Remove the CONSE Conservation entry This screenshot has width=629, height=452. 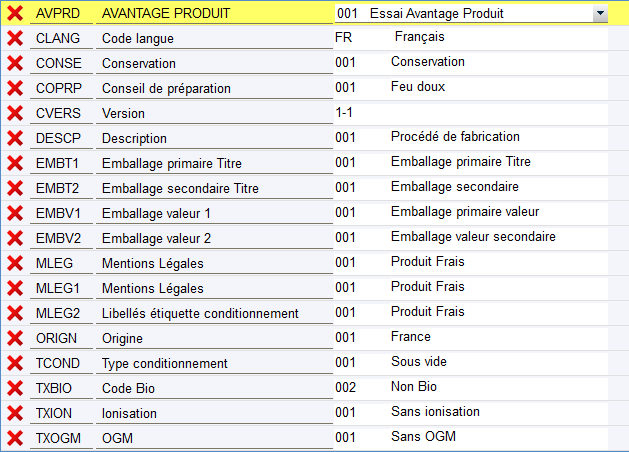click(15, 64)
